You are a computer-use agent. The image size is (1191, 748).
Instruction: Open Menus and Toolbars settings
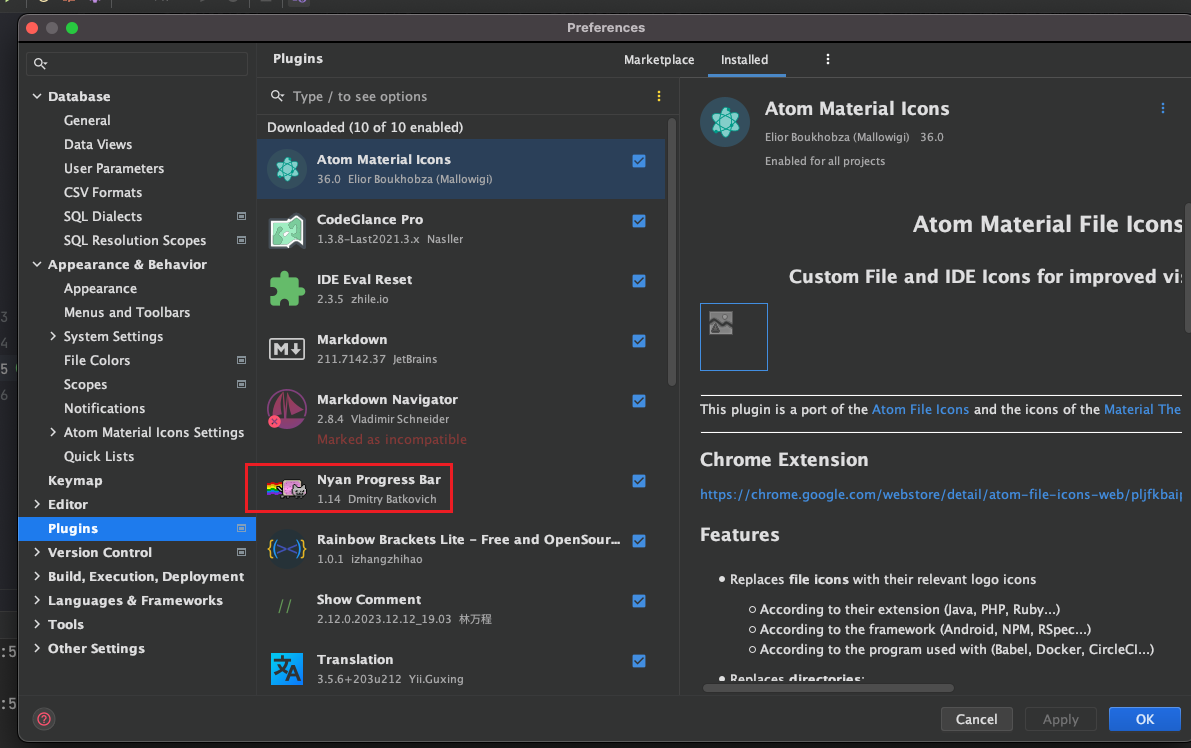(x=127, y=312)
